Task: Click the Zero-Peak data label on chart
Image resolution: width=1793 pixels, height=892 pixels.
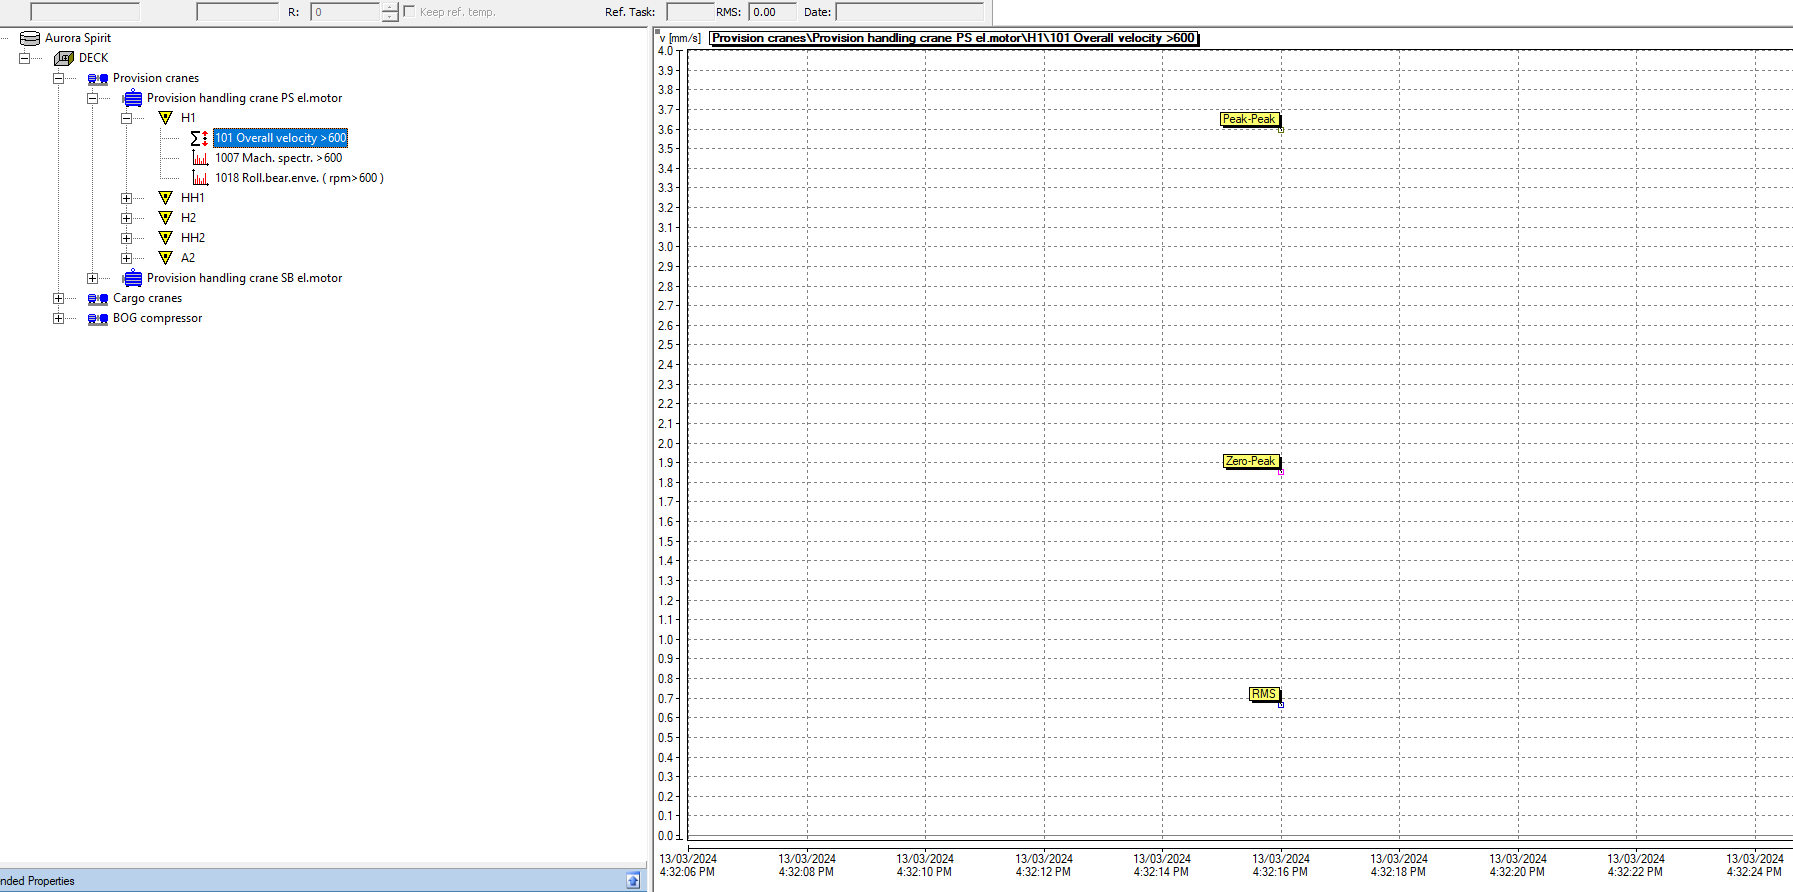Action: 1250,461
